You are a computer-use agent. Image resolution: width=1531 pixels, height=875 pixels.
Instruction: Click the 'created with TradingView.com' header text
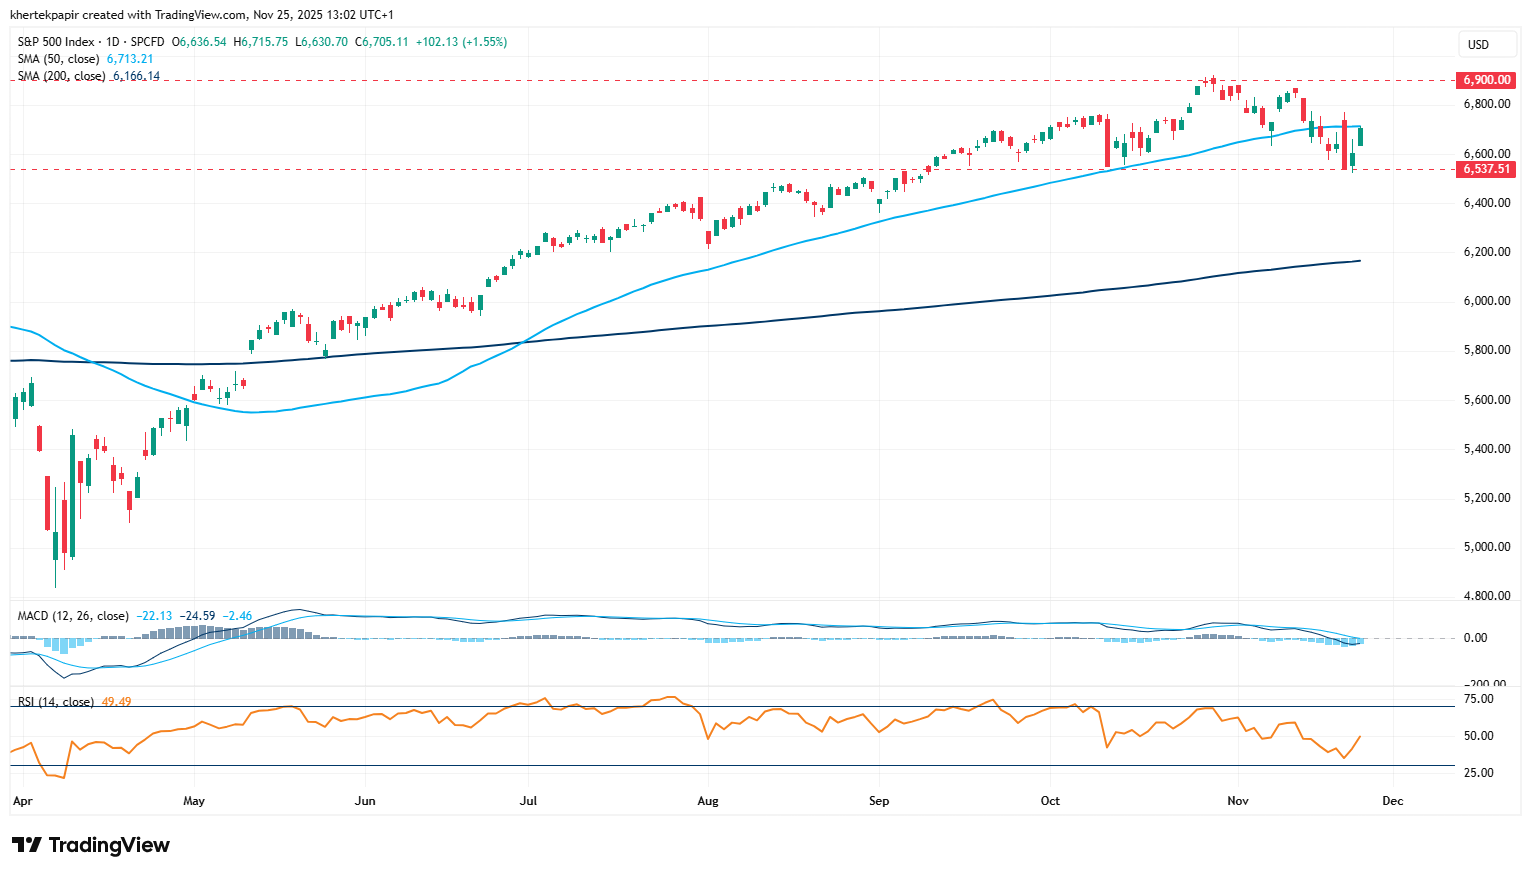(x=164, y=15)
